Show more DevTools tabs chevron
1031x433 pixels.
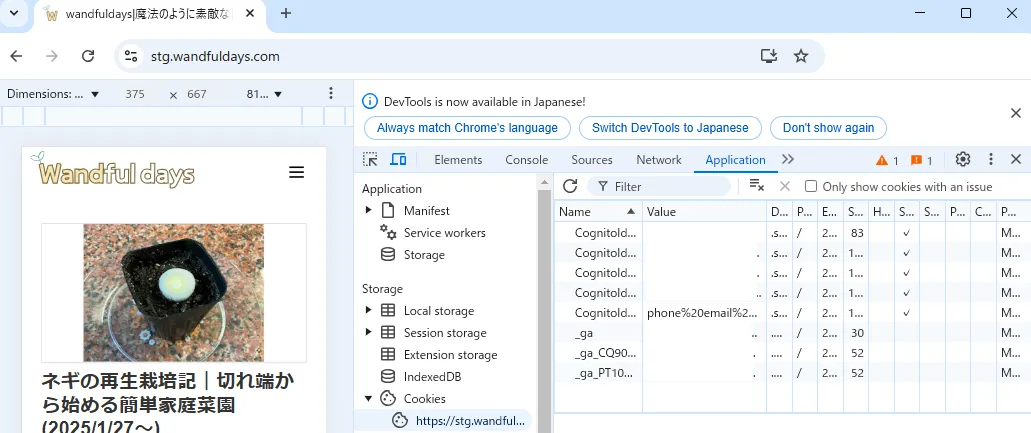(x=788, y=160)
